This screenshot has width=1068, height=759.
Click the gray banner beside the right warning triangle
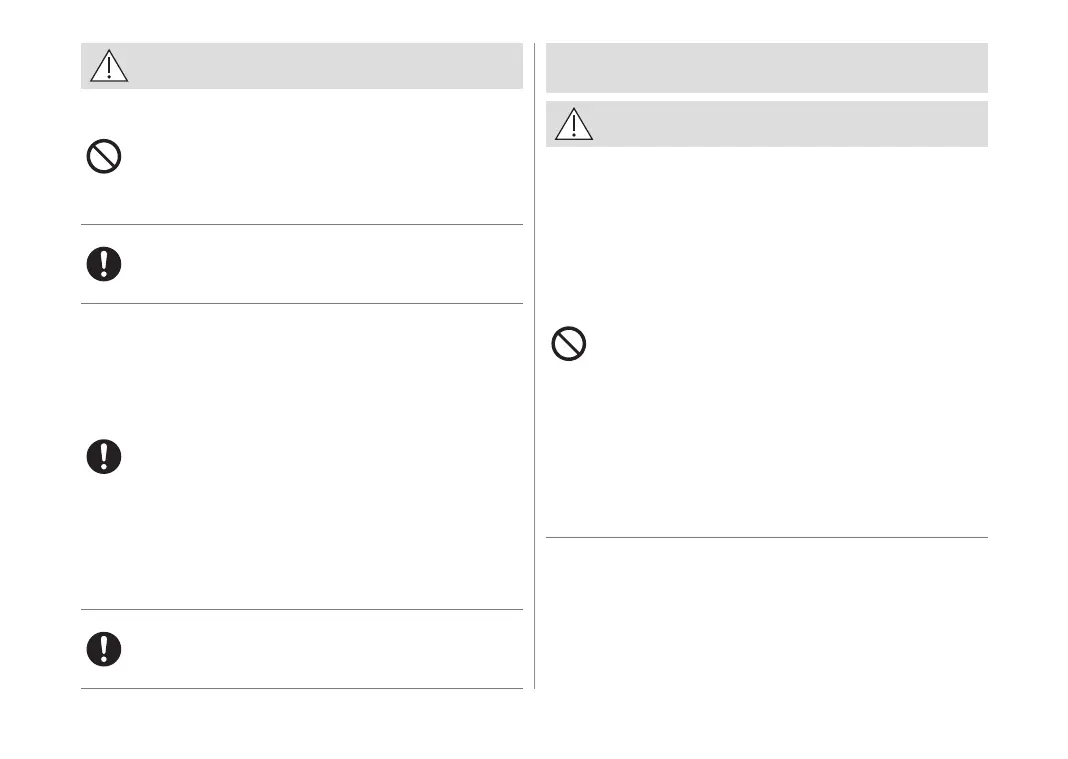click(790, 123)
